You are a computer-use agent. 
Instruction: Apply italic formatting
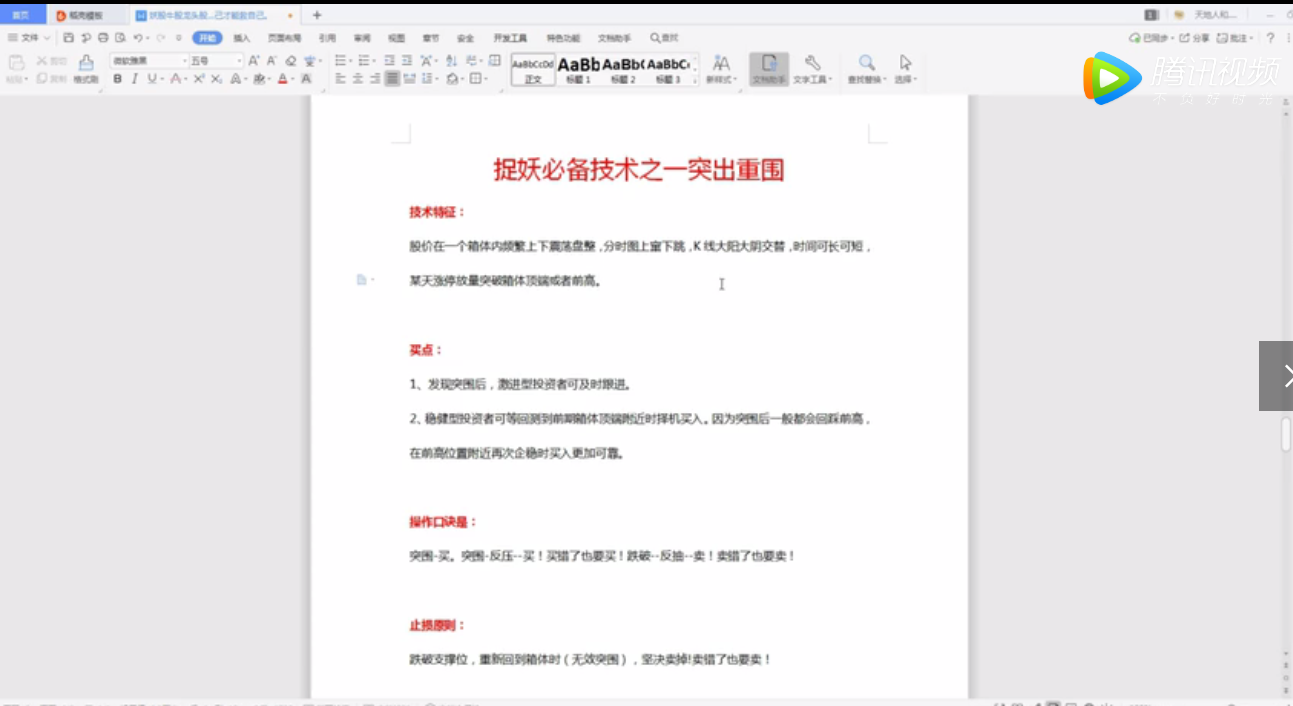click(134, 78)
